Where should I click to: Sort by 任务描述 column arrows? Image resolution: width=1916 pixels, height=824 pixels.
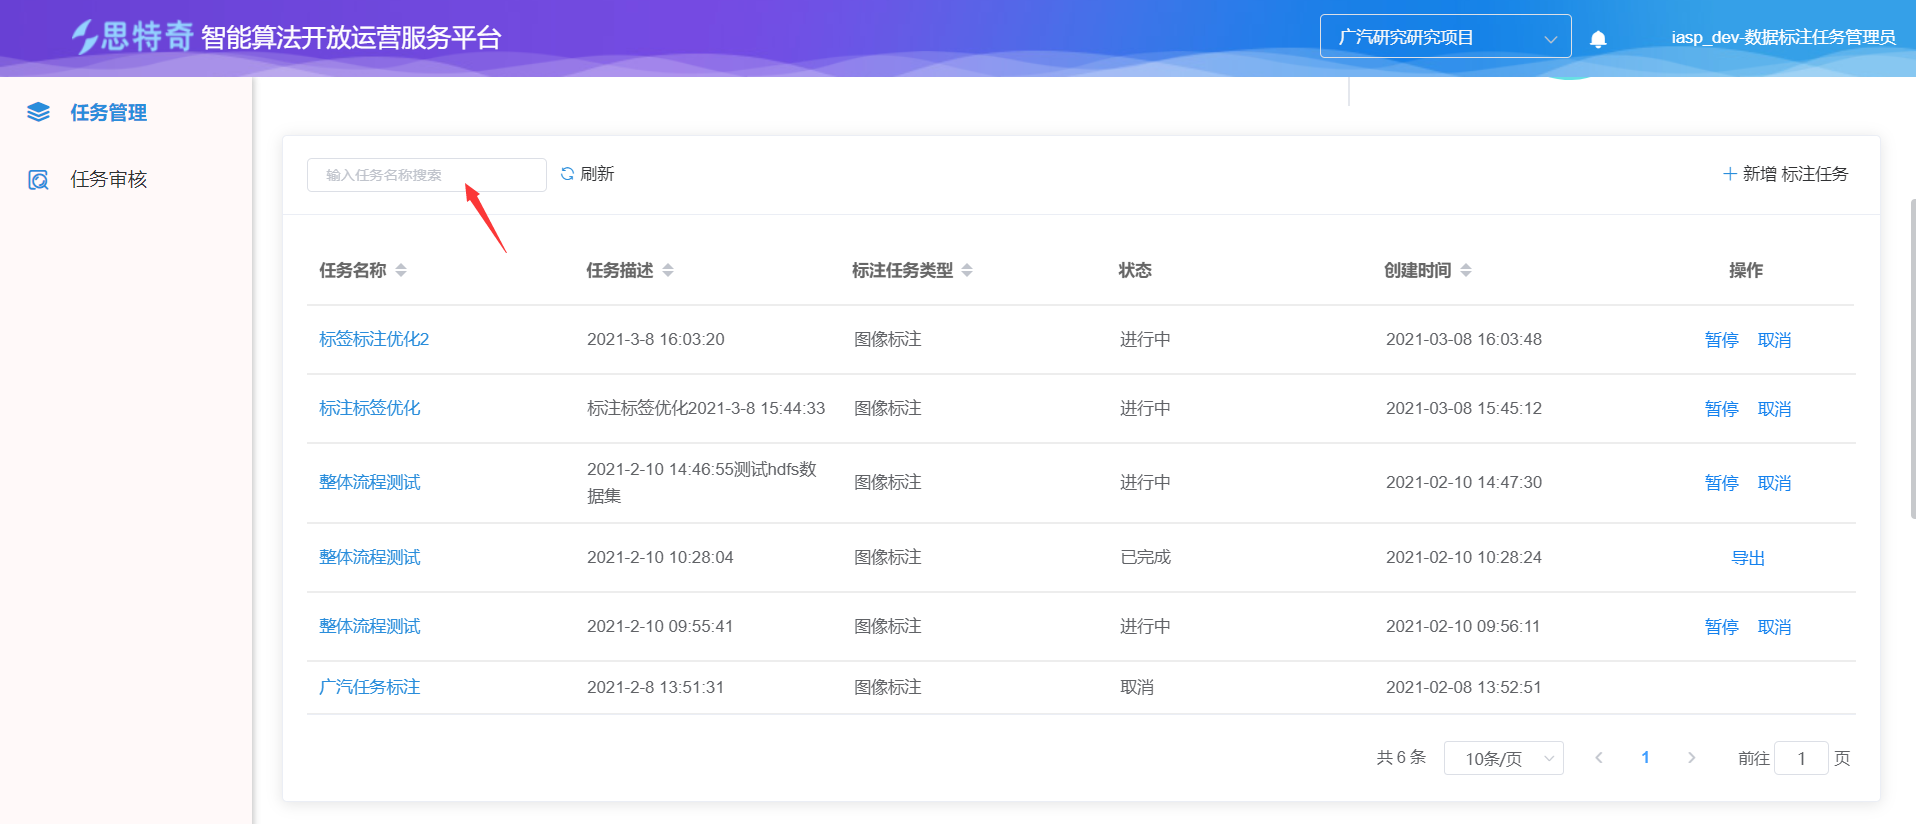coord(668,270)
